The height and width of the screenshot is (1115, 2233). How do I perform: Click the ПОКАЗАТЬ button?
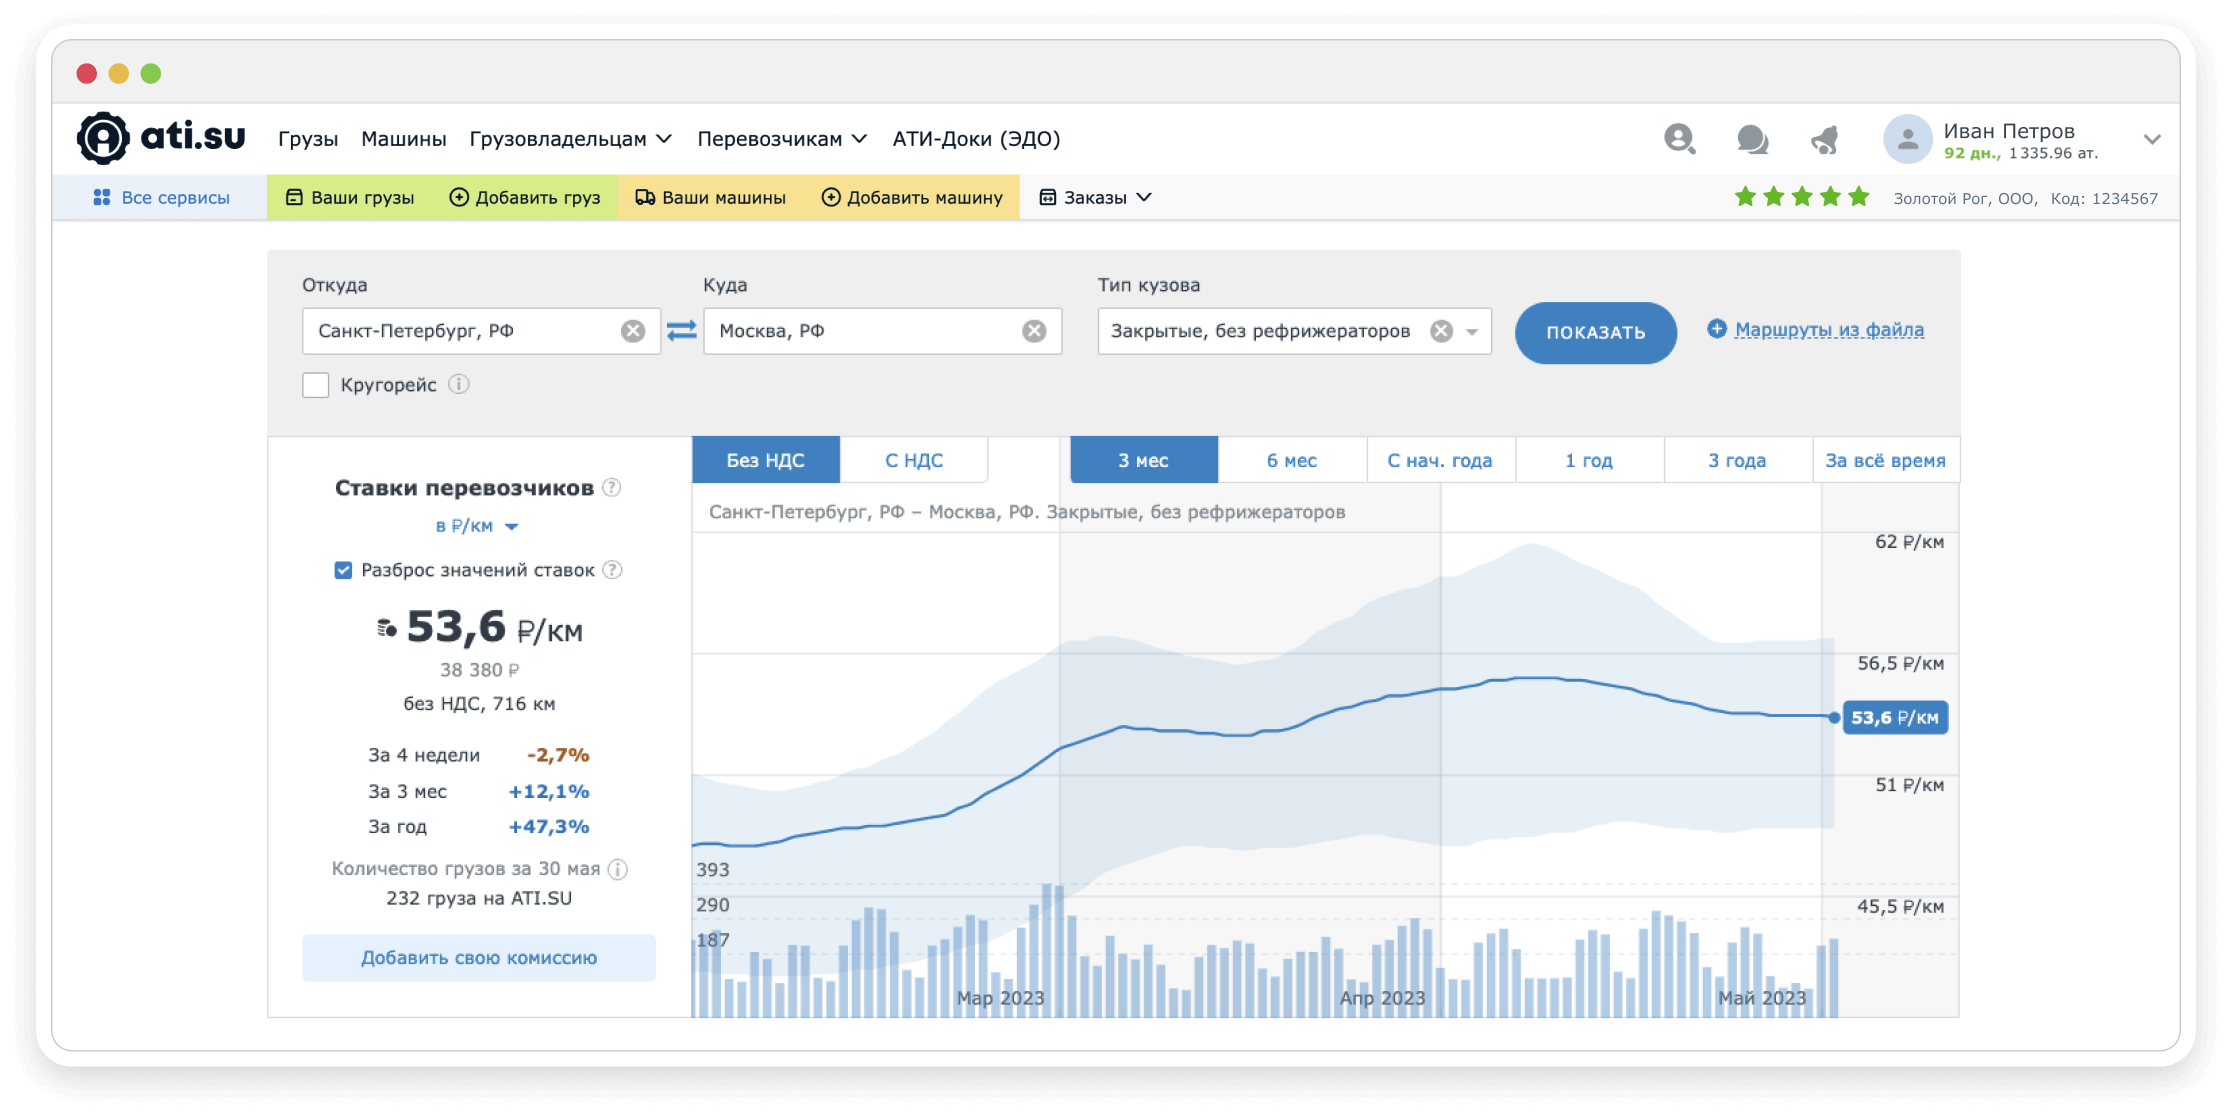[x=1595, y=333]
